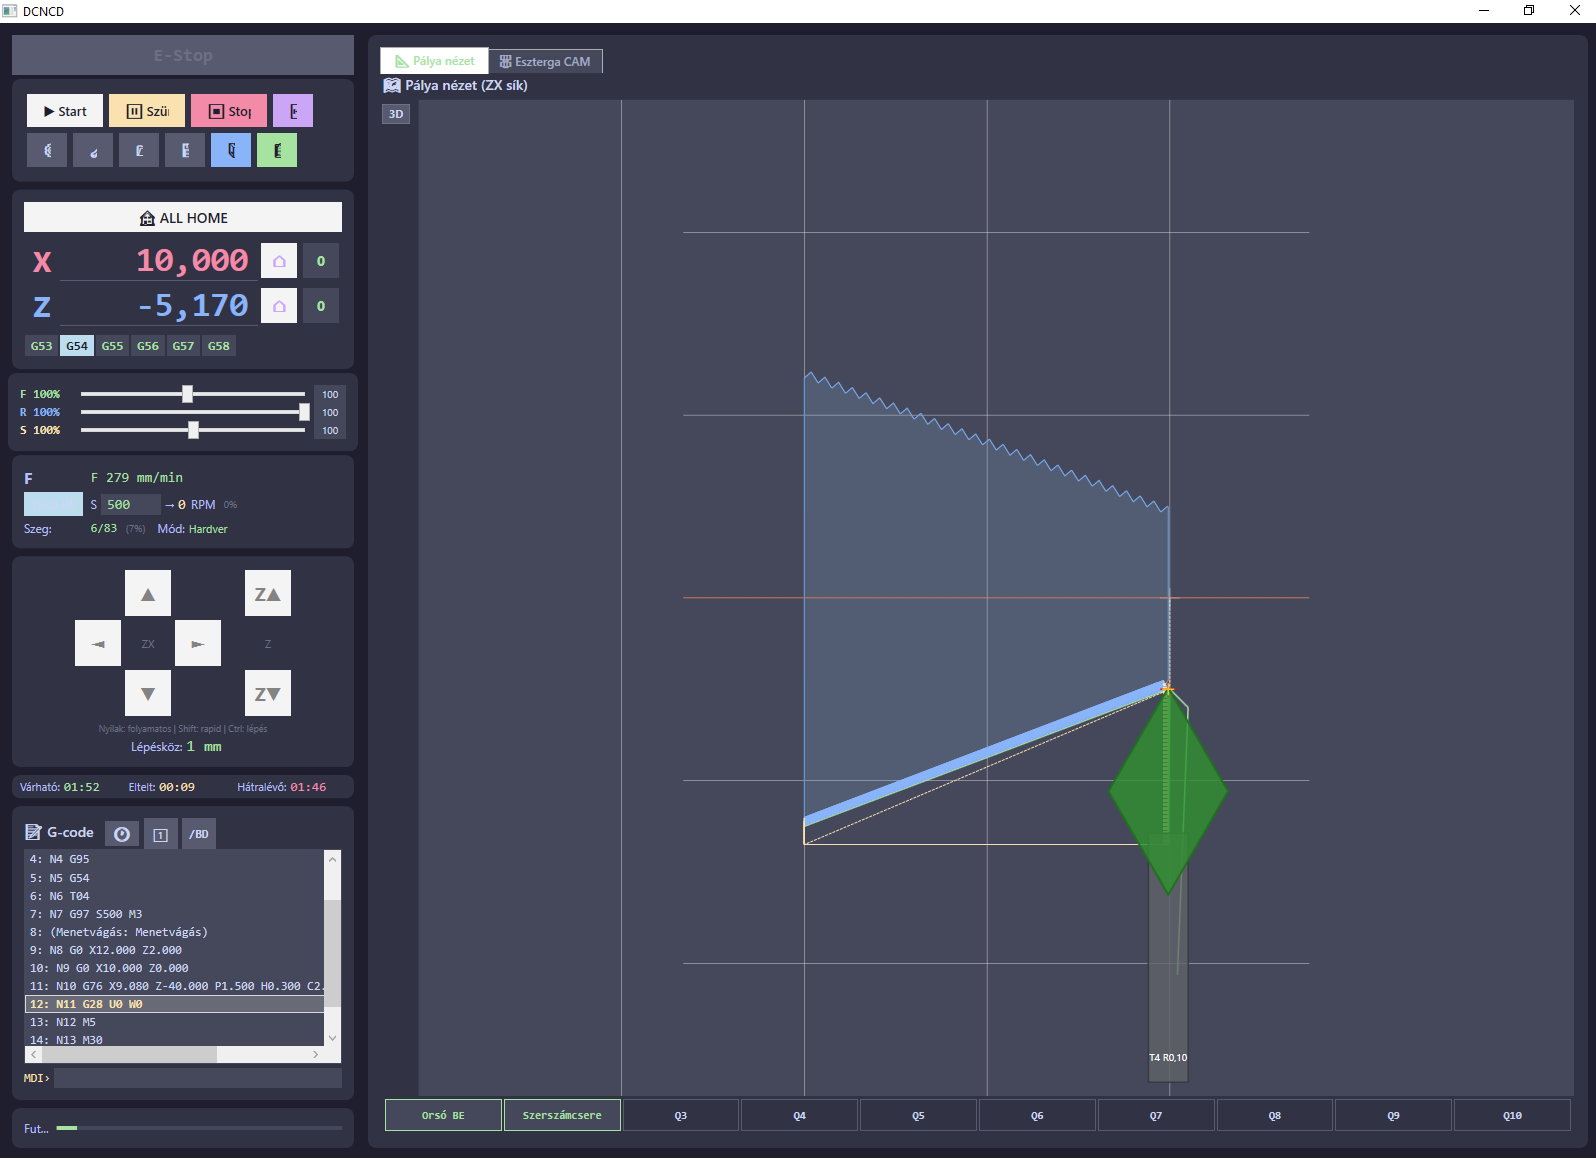The width and height of the screenshot is (1596, 1158).
Task: Toggle the Orsó BE spindle button
Action: (443, 1115)
